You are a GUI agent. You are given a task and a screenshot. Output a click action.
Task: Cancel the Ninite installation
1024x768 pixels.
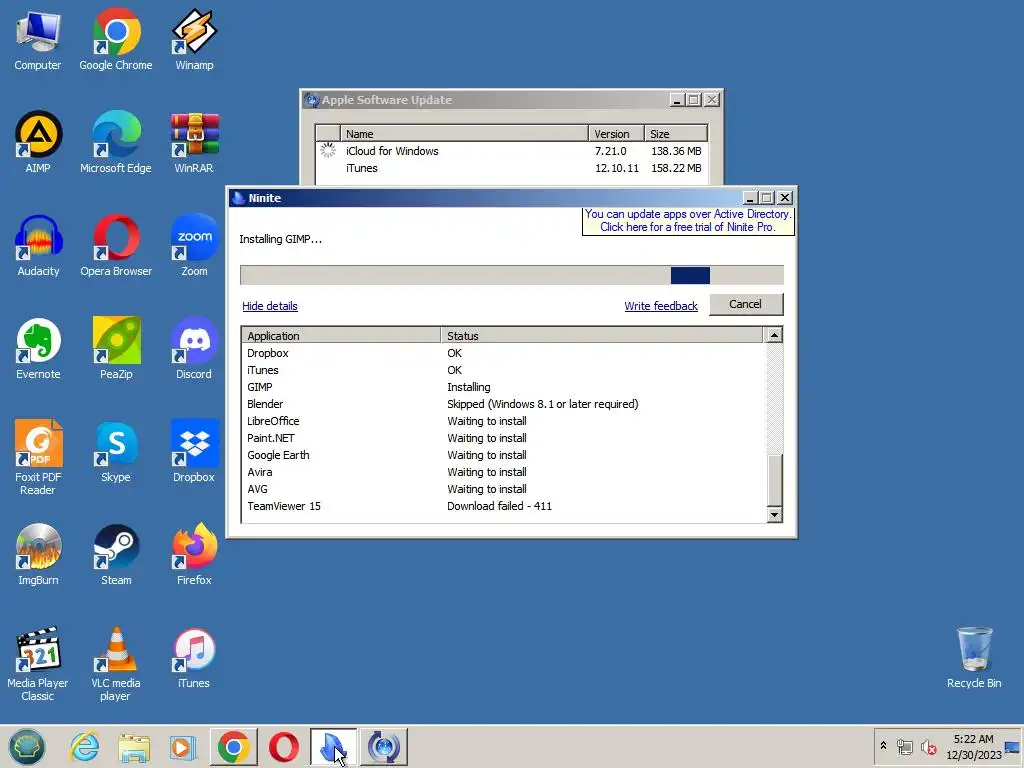tap(745, 304)
